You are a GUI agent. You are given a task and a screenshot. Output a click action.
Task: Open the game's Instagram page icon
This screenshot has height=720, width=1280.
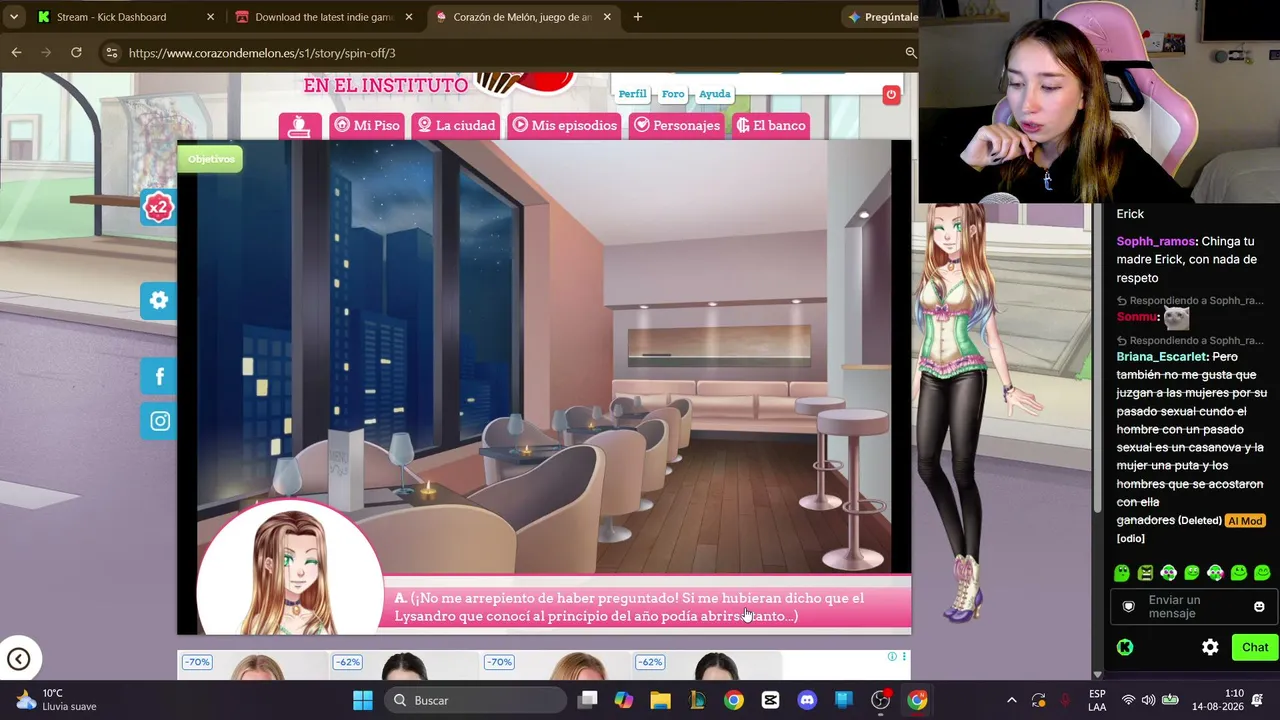[159, 421]
